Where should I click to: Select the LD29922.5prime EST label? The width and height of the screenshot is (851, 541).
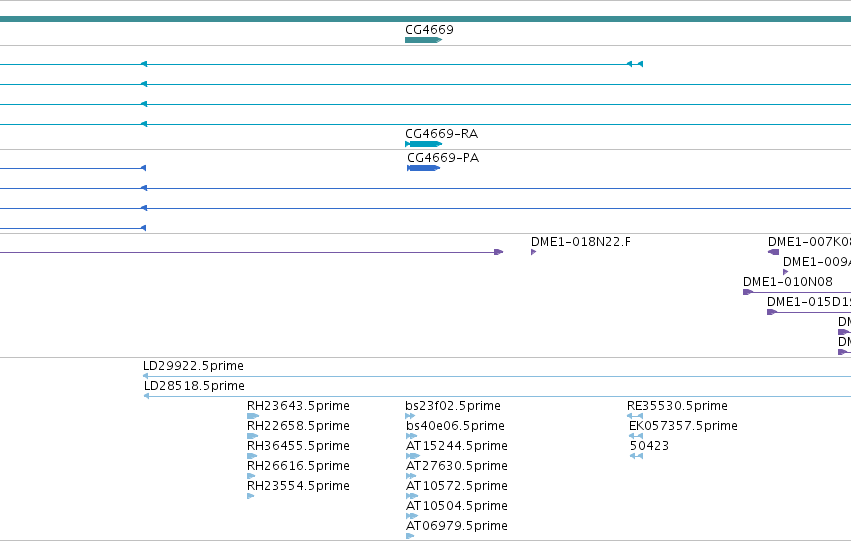[193, 366]
